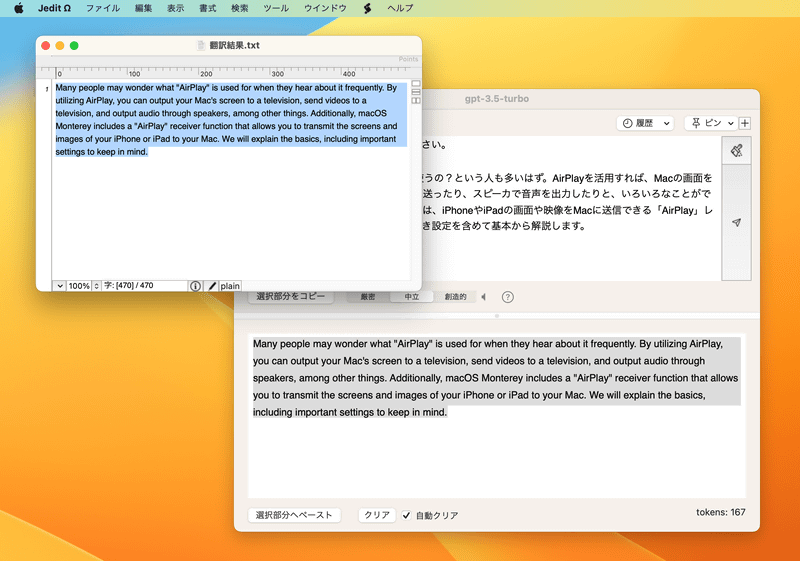Click the Points unit label above ruler

click(x=408, y=59)
